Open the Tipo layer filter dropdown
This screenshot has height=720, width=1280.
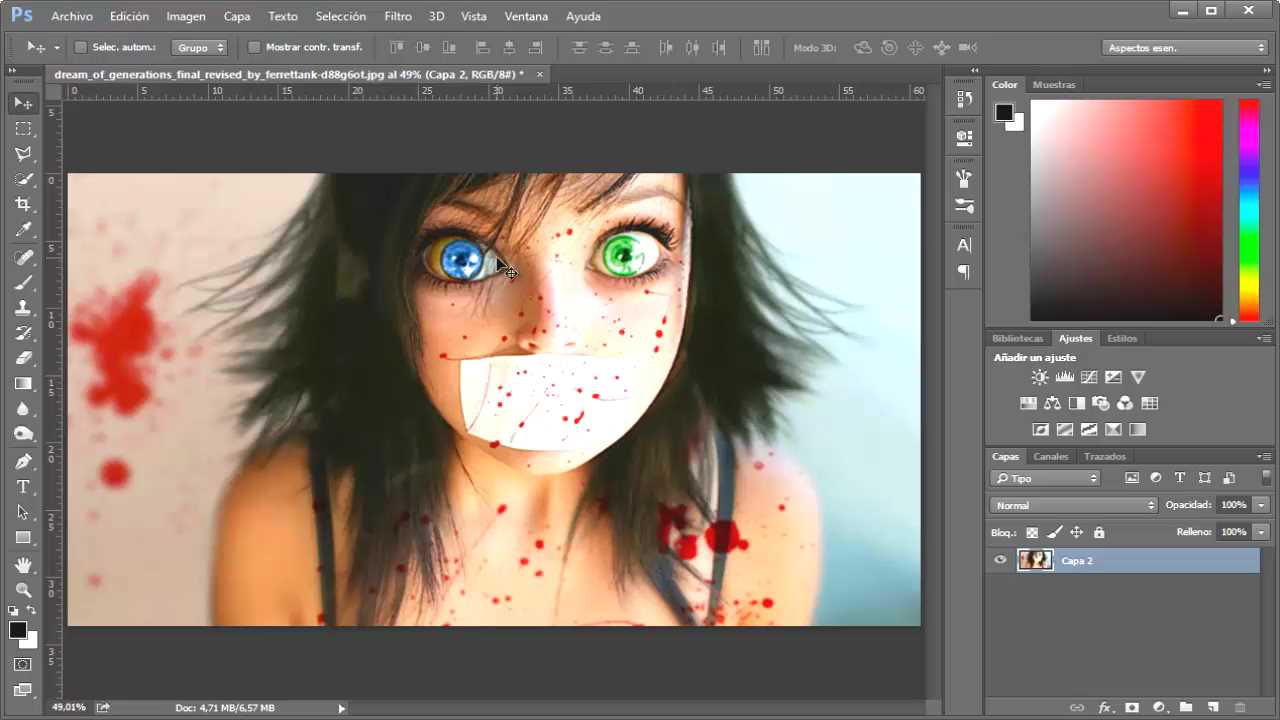[x=1045, y=478]
